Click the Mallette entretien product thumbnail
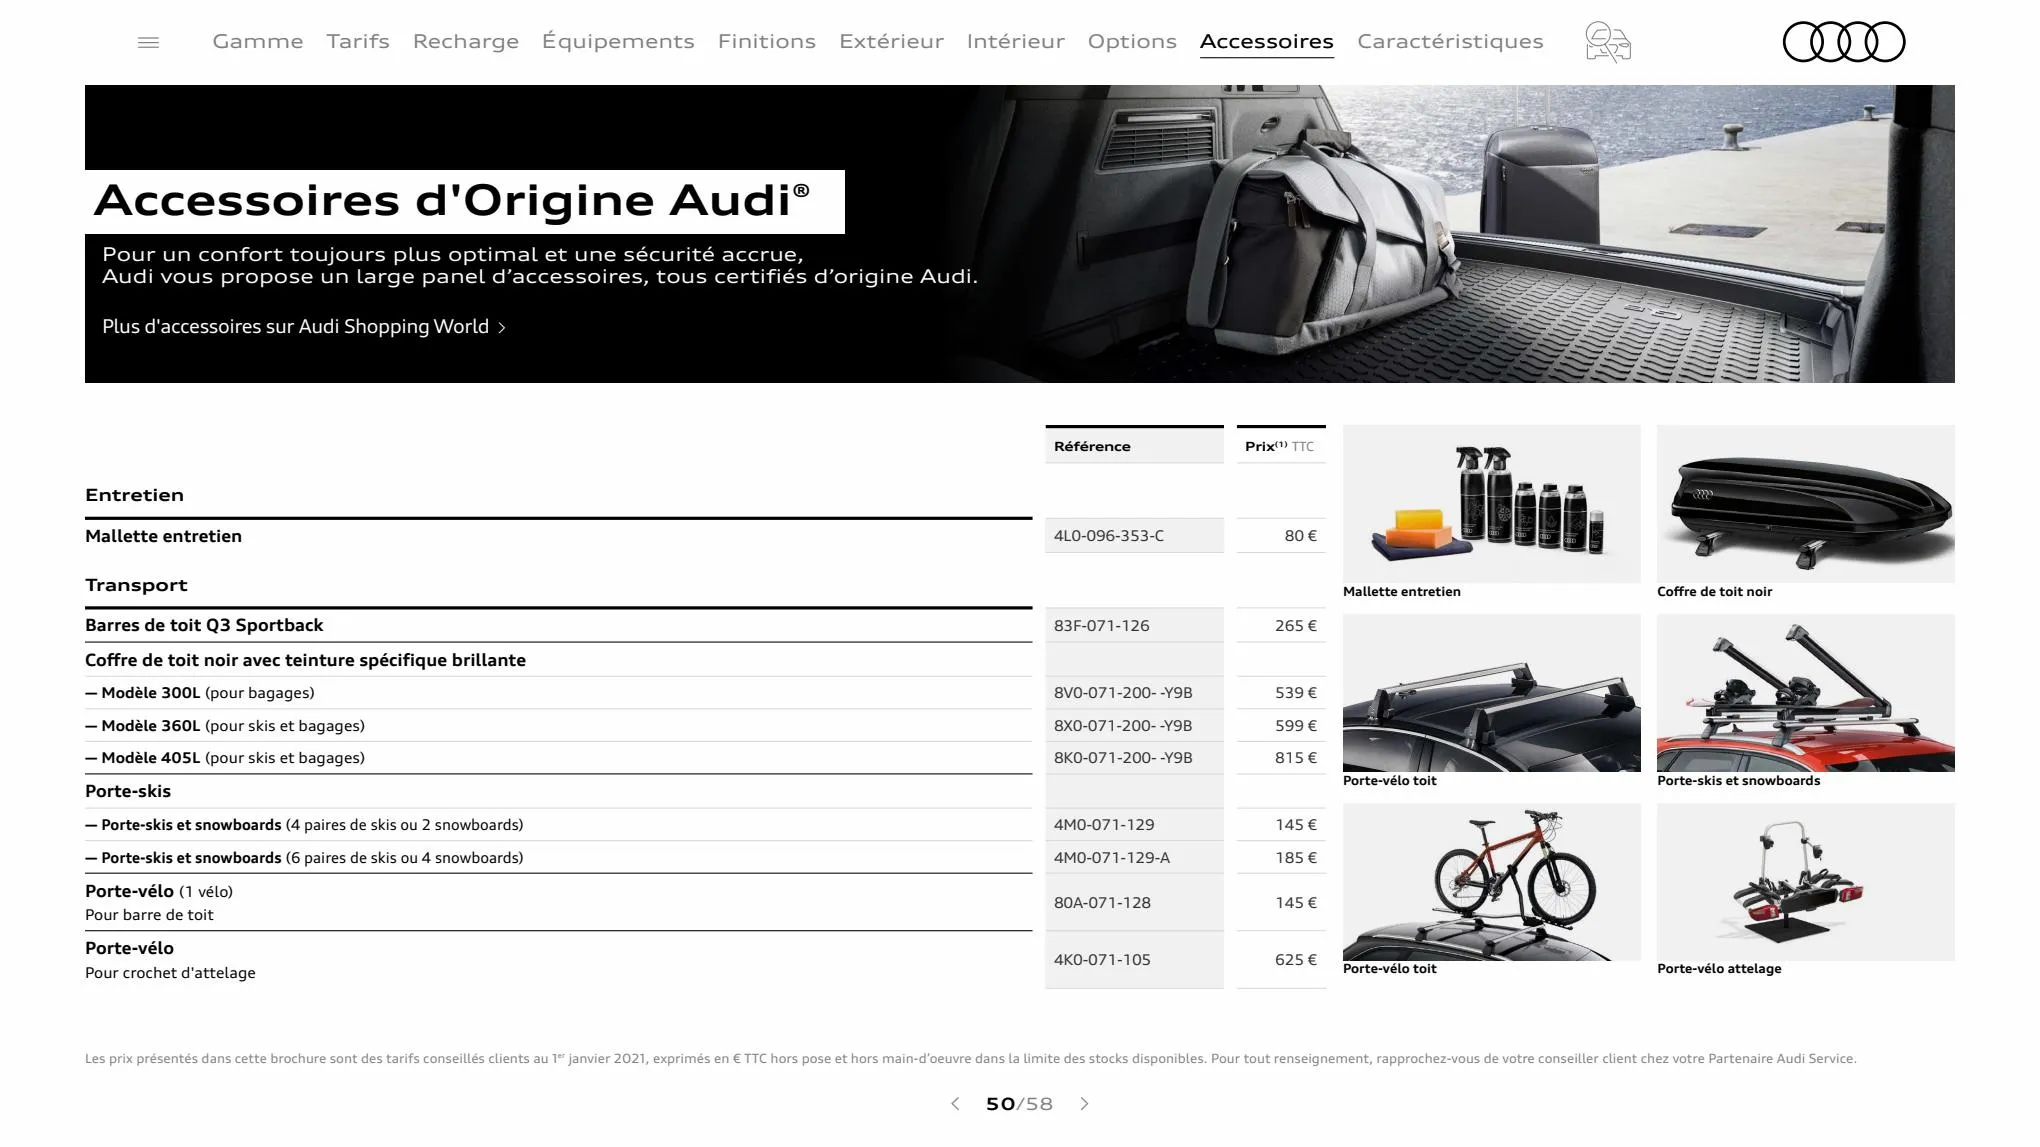 pyautogui.click(x=1492, y=504)
